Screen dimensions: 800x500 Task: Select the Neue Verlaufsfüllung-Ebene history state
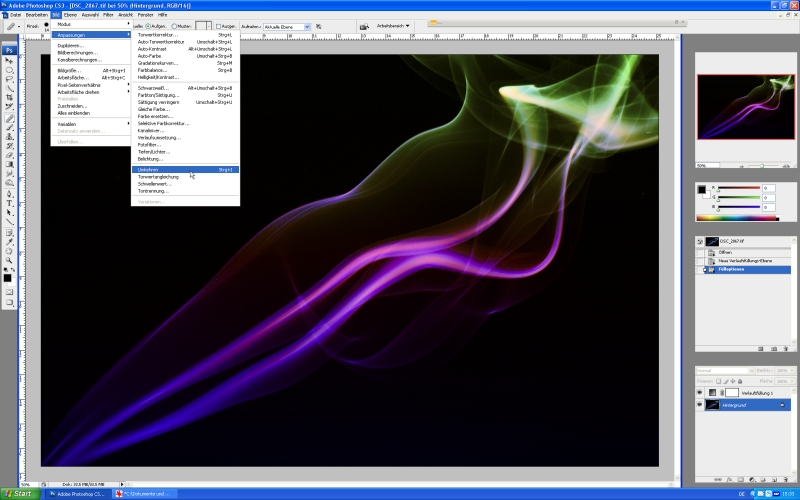pyautogui.click(x=747, y=261)
